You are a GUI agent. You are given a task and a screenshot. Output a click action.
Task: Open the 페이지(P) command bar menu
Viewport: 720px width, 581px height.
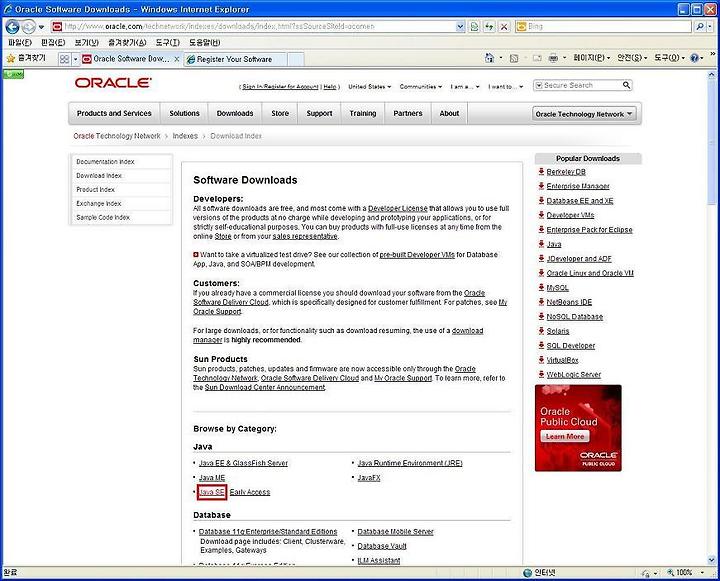coord(591,58)
